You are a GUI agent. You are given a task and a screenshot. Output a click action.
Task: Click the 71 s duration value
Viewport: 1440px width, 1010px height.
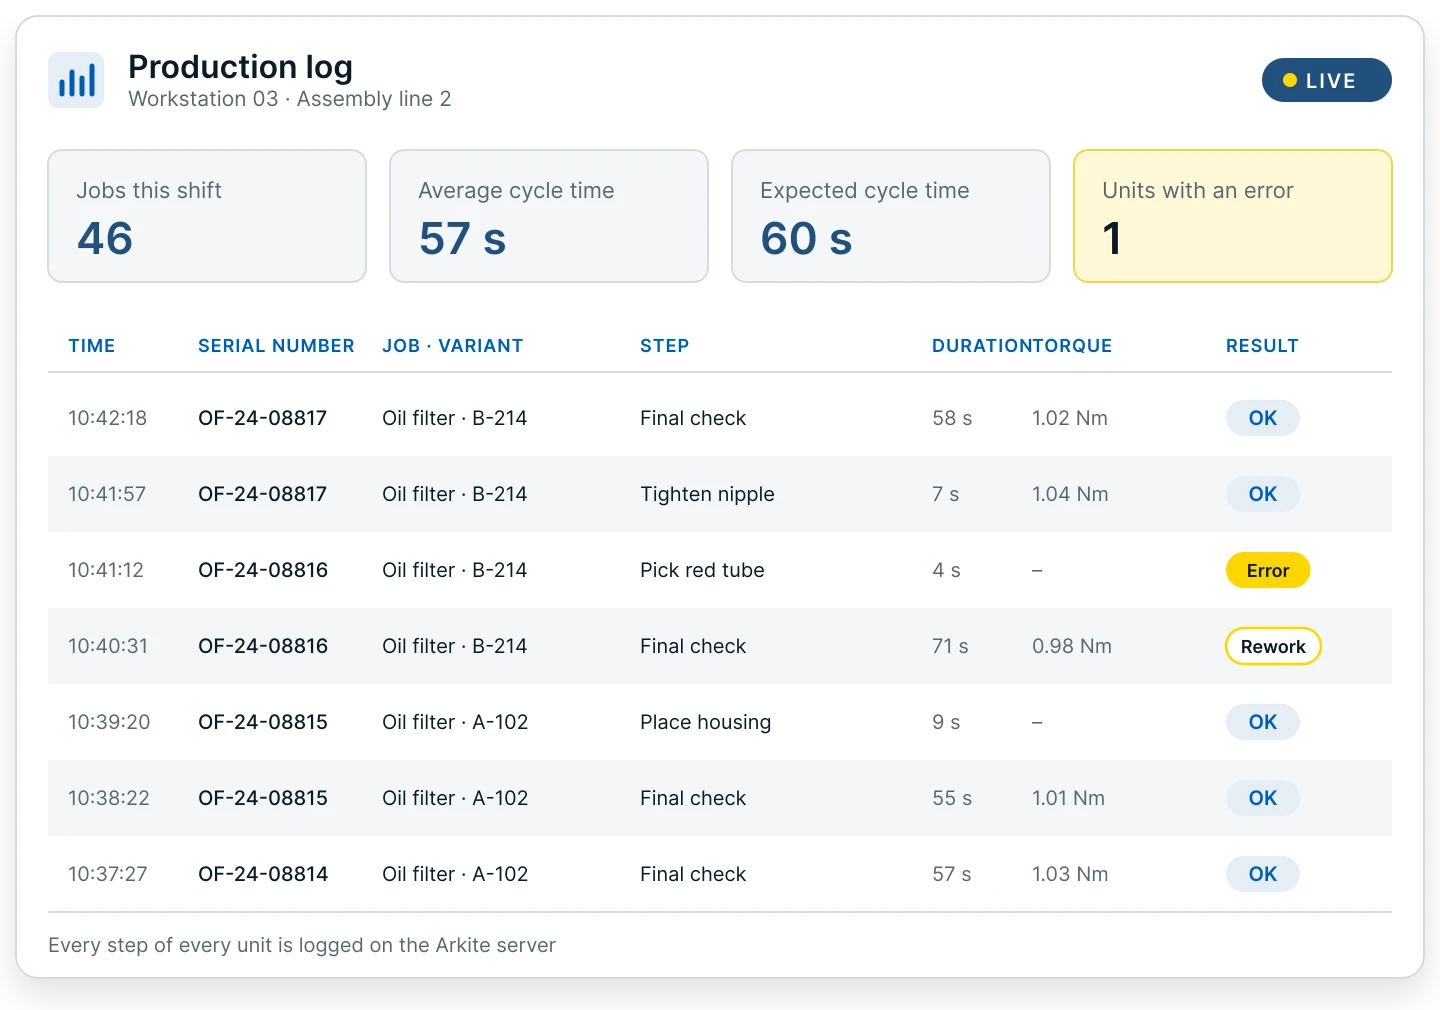(x=950, y=646)
